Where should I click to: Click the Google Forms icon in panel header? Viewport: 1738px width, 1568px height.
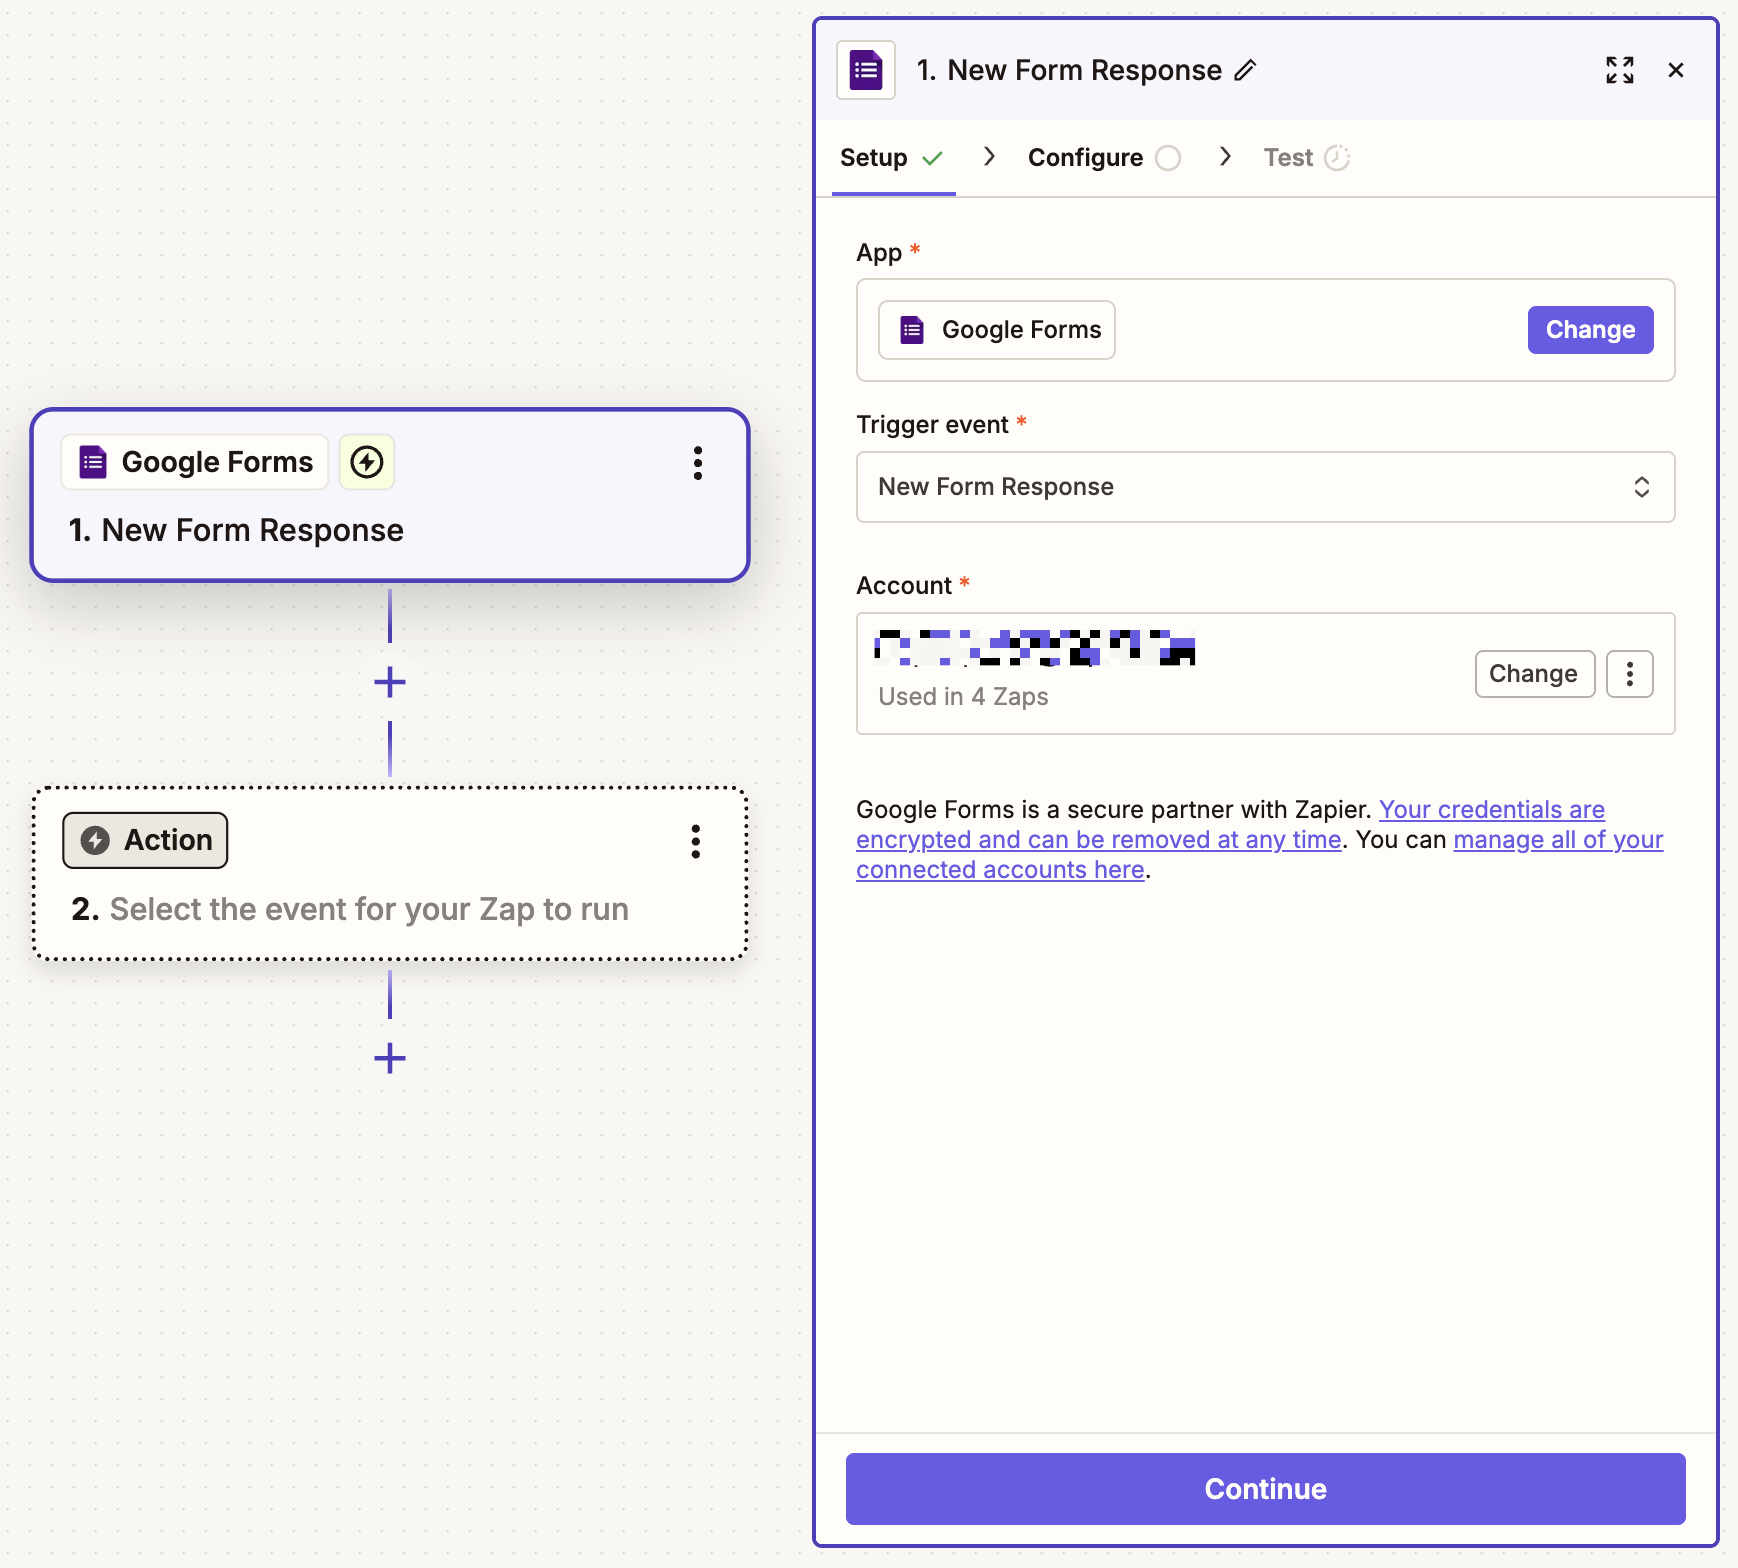866,70
